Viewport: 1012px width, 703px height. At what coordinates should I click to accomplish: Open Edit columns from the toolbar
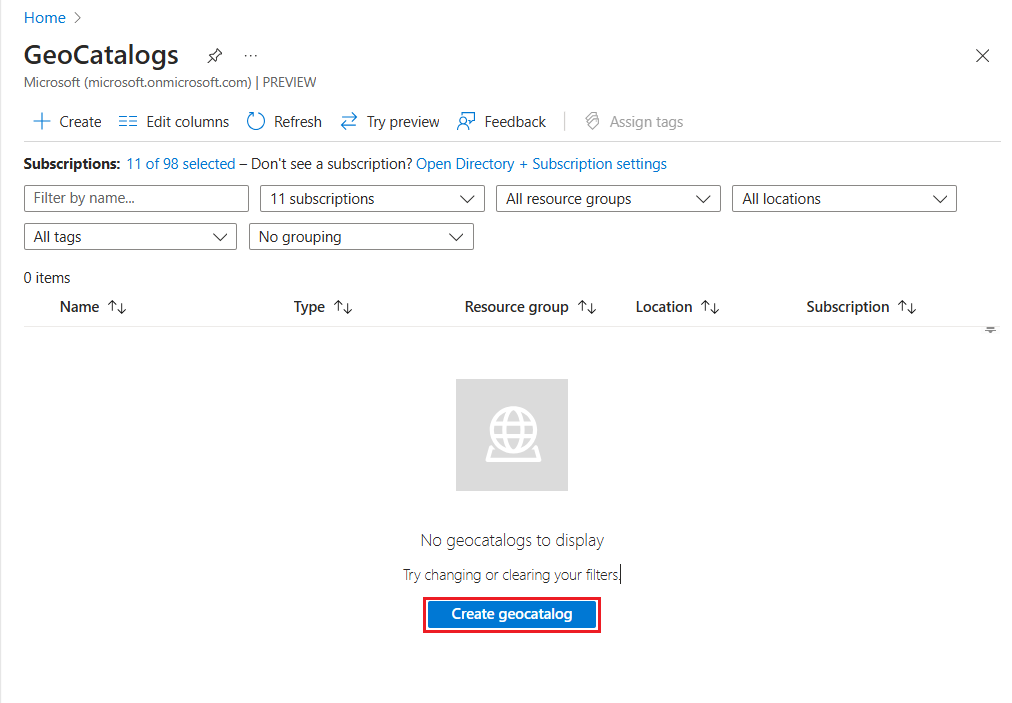pyautogui.click(x=174, y=122)
